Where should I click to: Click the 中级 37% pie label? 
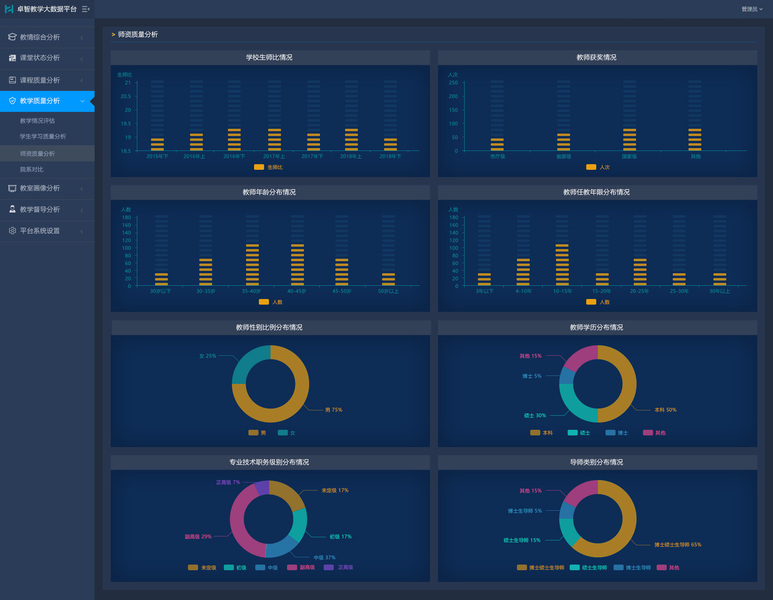point(324,558)
